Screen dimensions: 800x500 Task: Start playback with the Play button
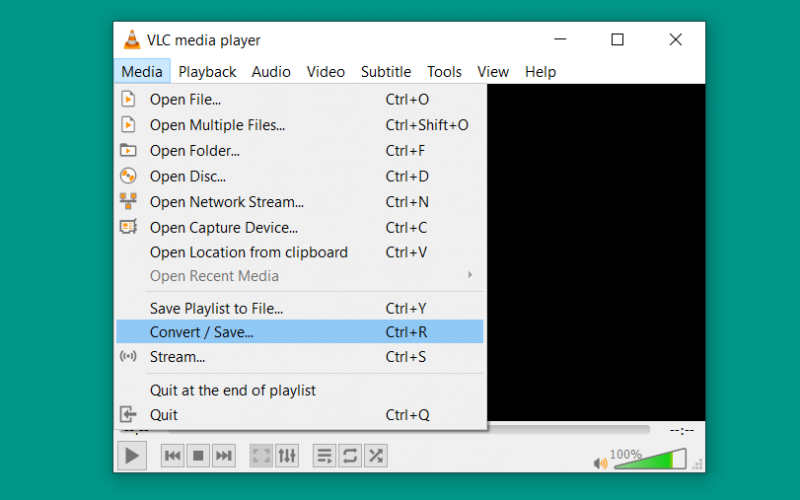click(132, 456)
